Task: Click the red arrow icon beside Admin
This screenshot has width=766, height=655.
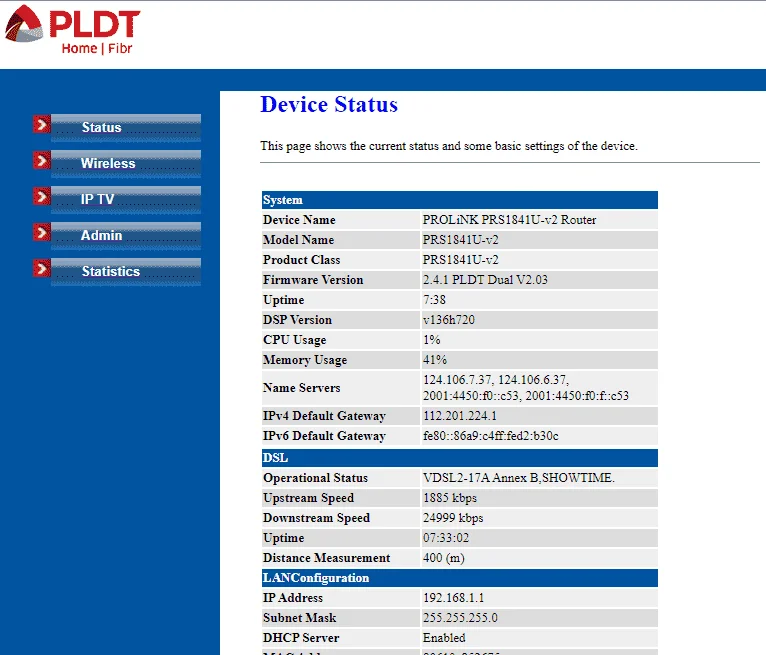Action: 42,232
